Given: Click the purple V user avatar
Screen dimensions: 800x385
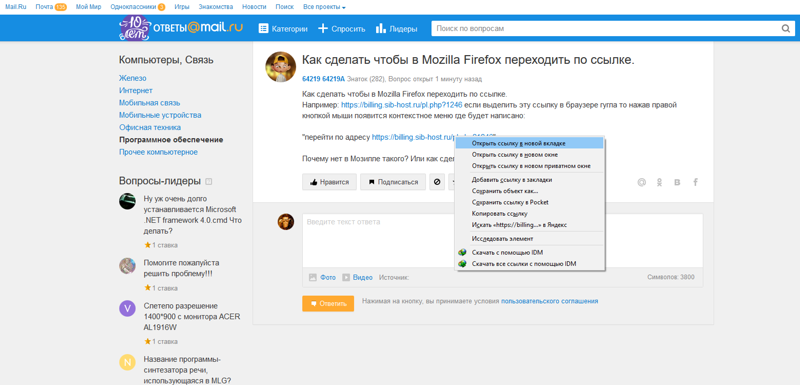Looking at the screenshot, I should pos(128,309).
